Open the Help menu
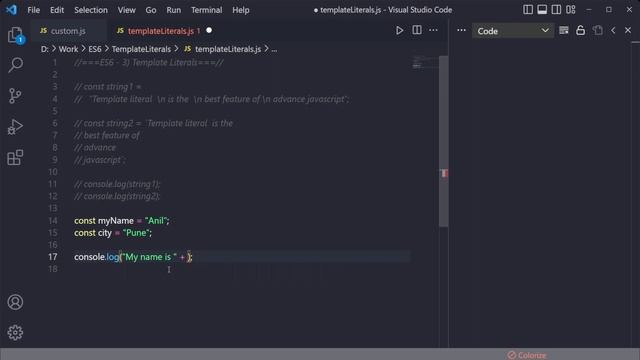The width and height of the screenshot is (640, 360). pos(241,10)
